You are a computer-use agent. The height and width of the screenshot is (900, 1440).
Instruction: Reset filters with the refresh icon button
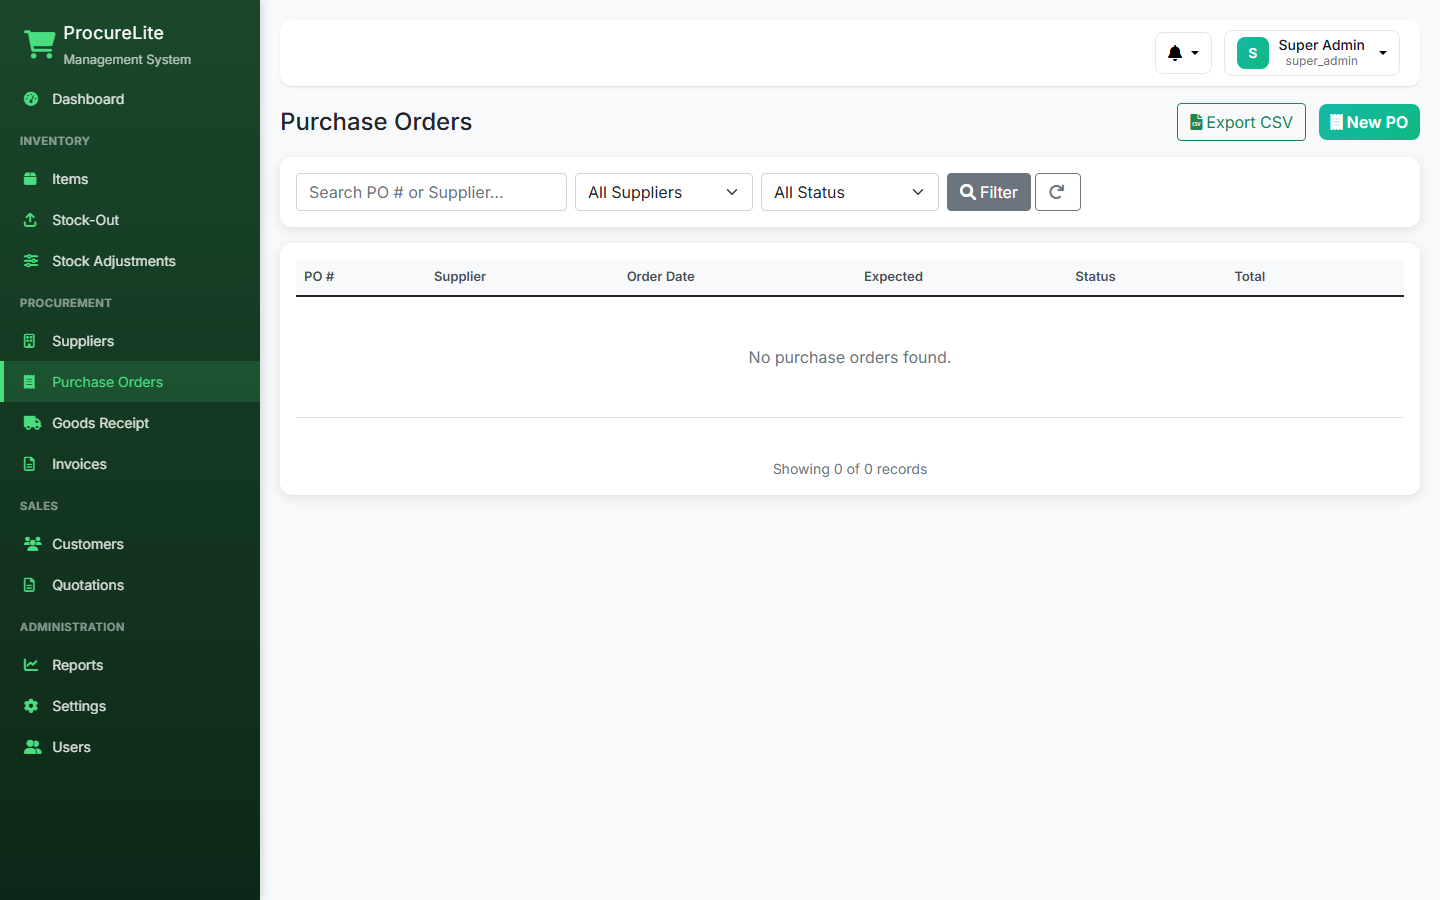coord(1057,192)
